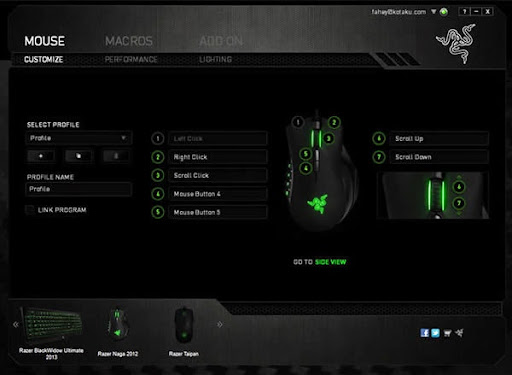Switch to the Macros tab
Viewport: 512px width, 375px height.
pos(129,41)
